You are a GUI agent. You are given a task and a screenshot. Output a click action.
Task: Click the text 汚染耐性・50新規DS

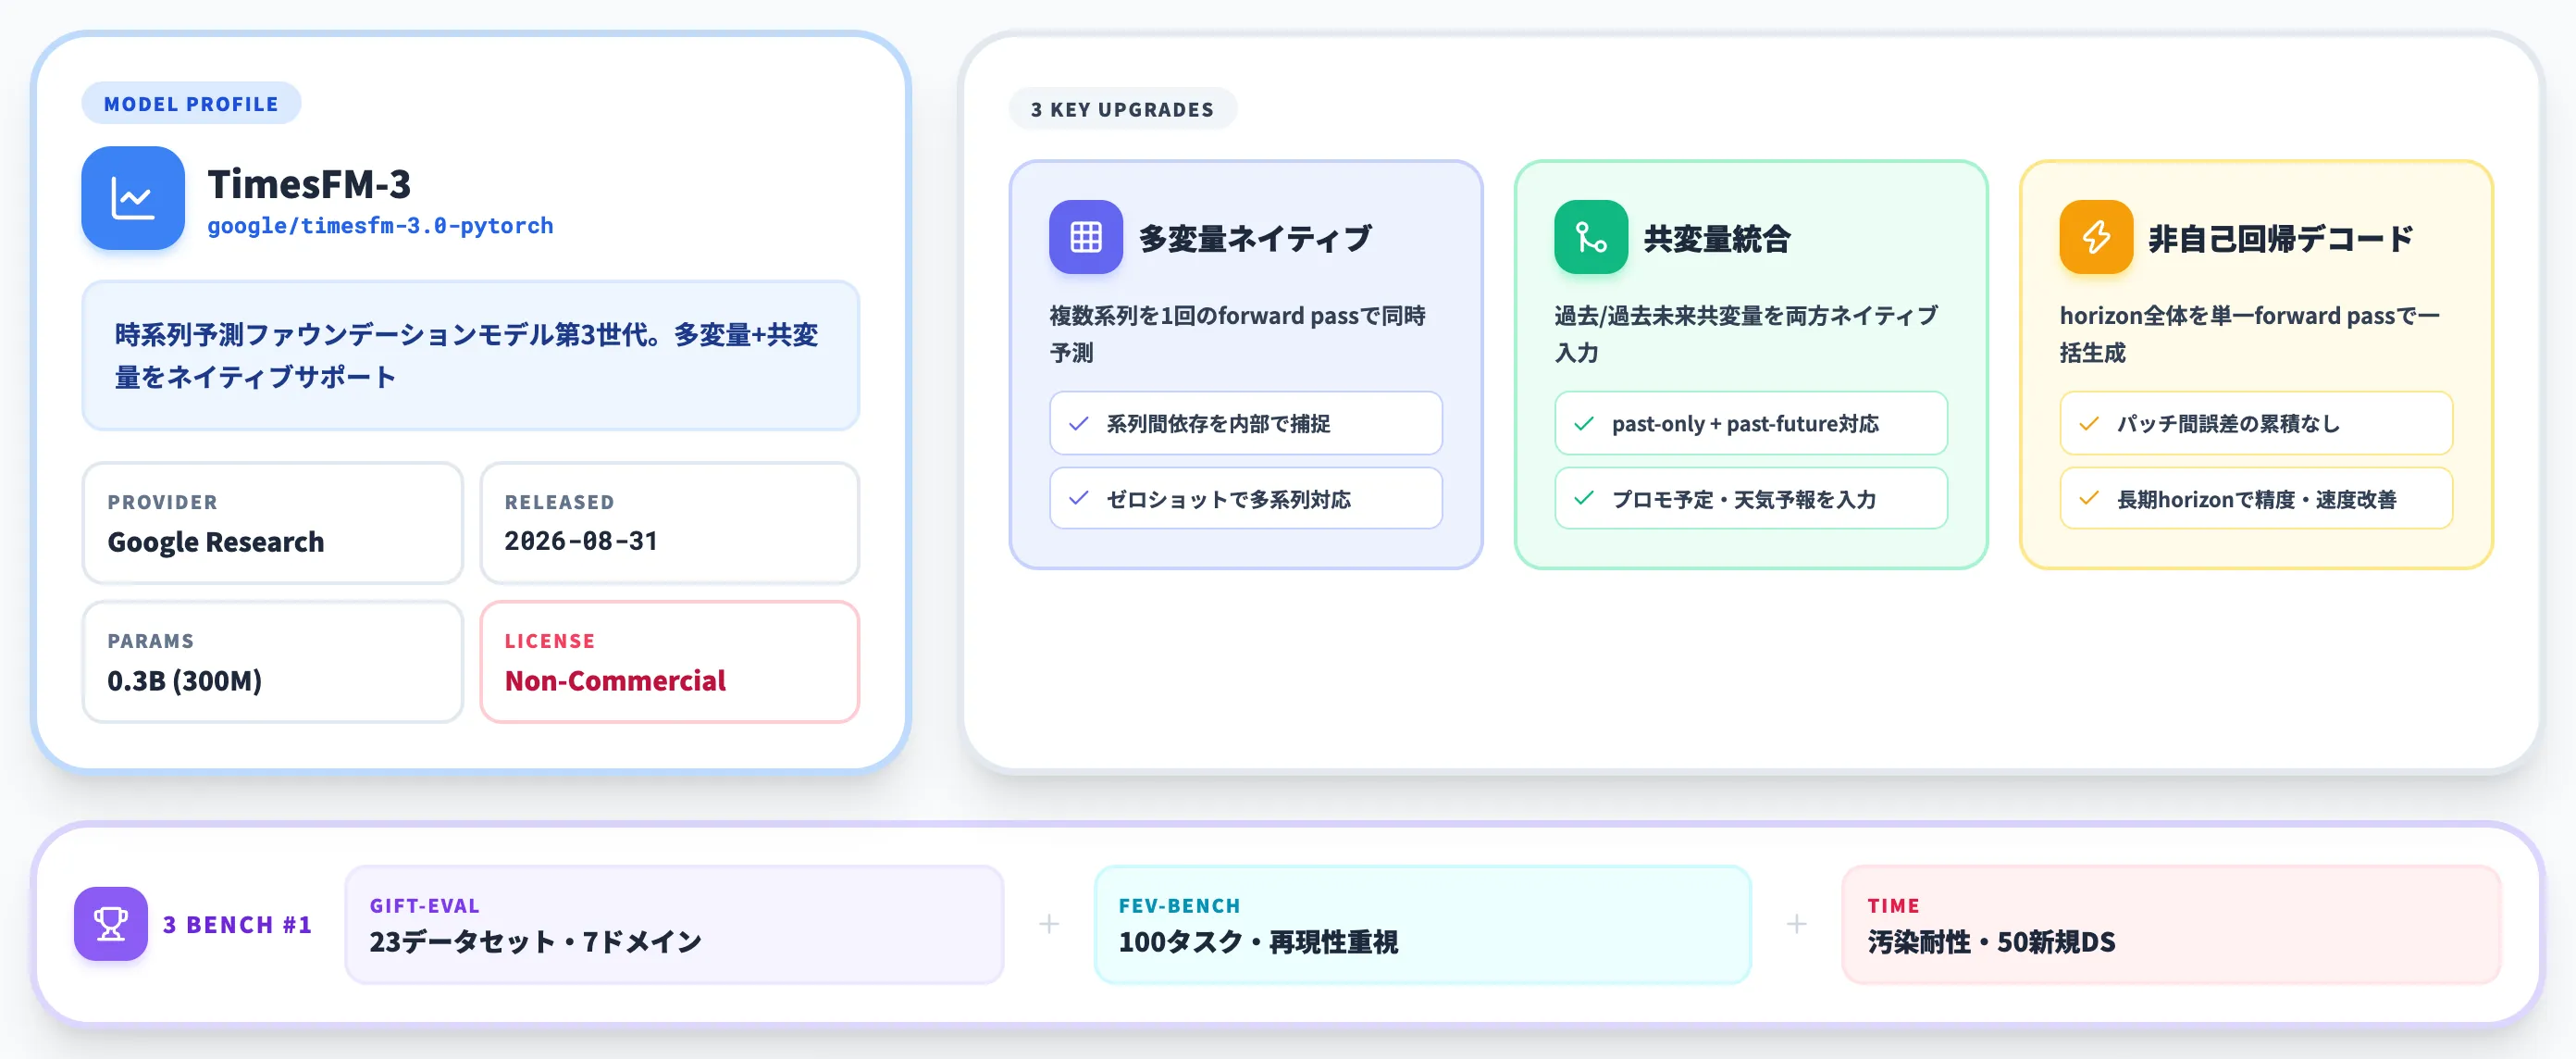pos(1992,942)
